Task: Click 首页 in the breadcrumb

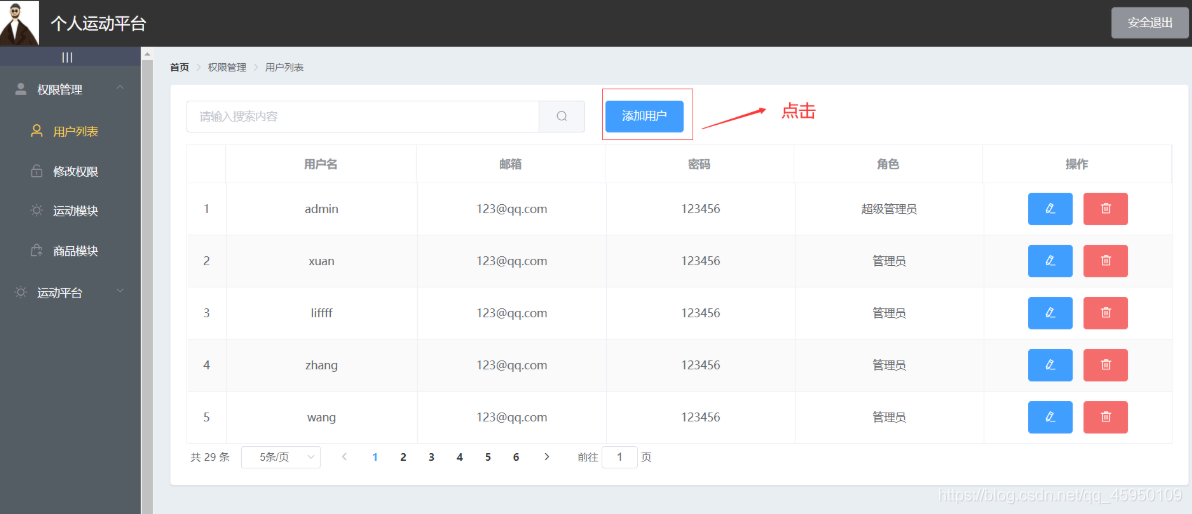Action: 179,68
